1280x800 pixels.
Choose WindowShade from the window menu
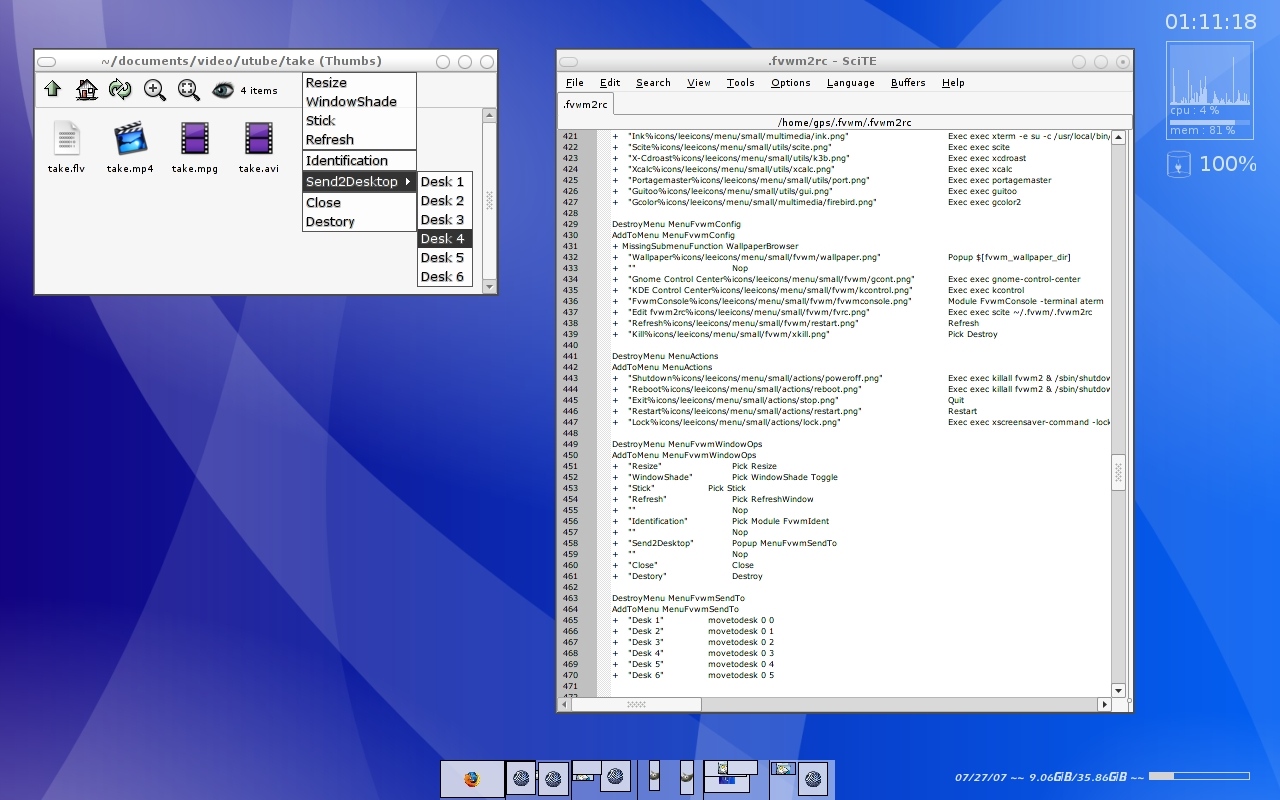coord(359,102)
